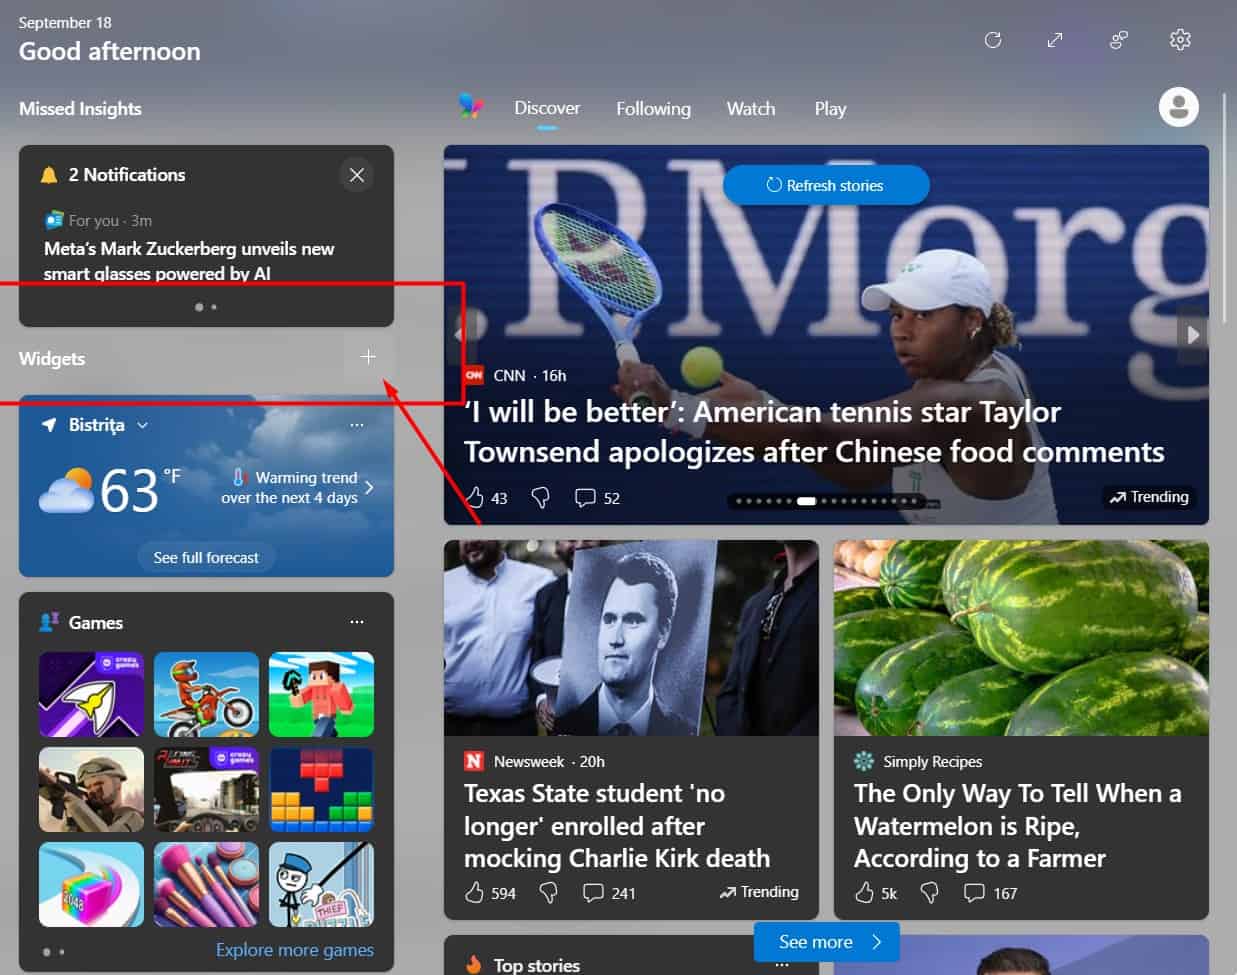Open the profile avatar icon
The height and width of the screenshot is (975, 1237).
1178,107
